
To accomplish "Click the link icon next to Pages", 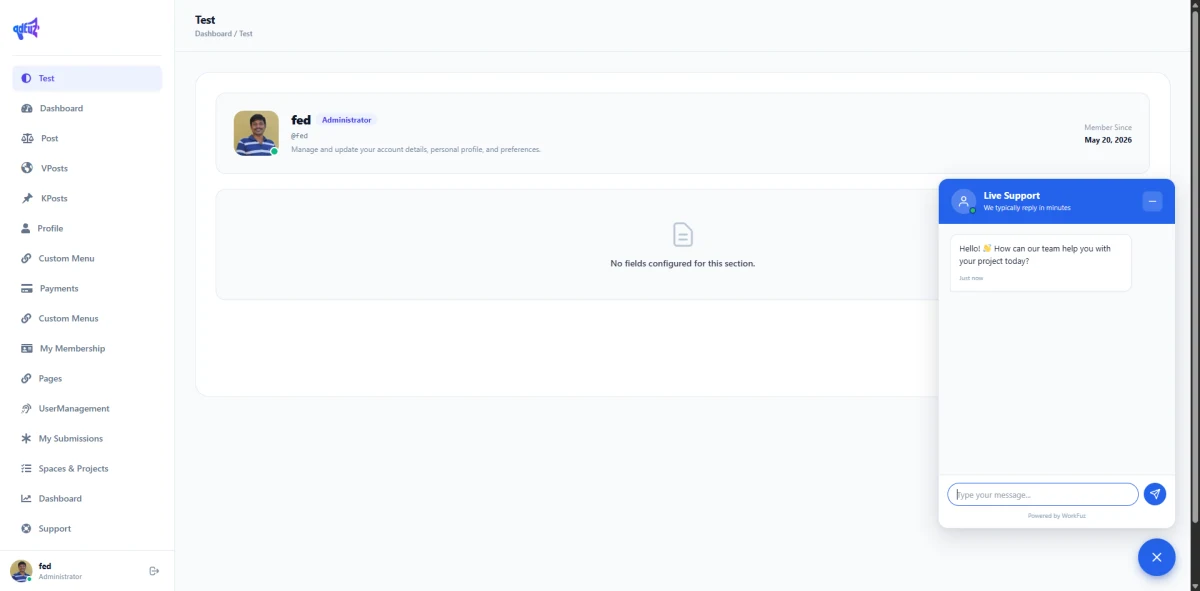I will [26, 378].
